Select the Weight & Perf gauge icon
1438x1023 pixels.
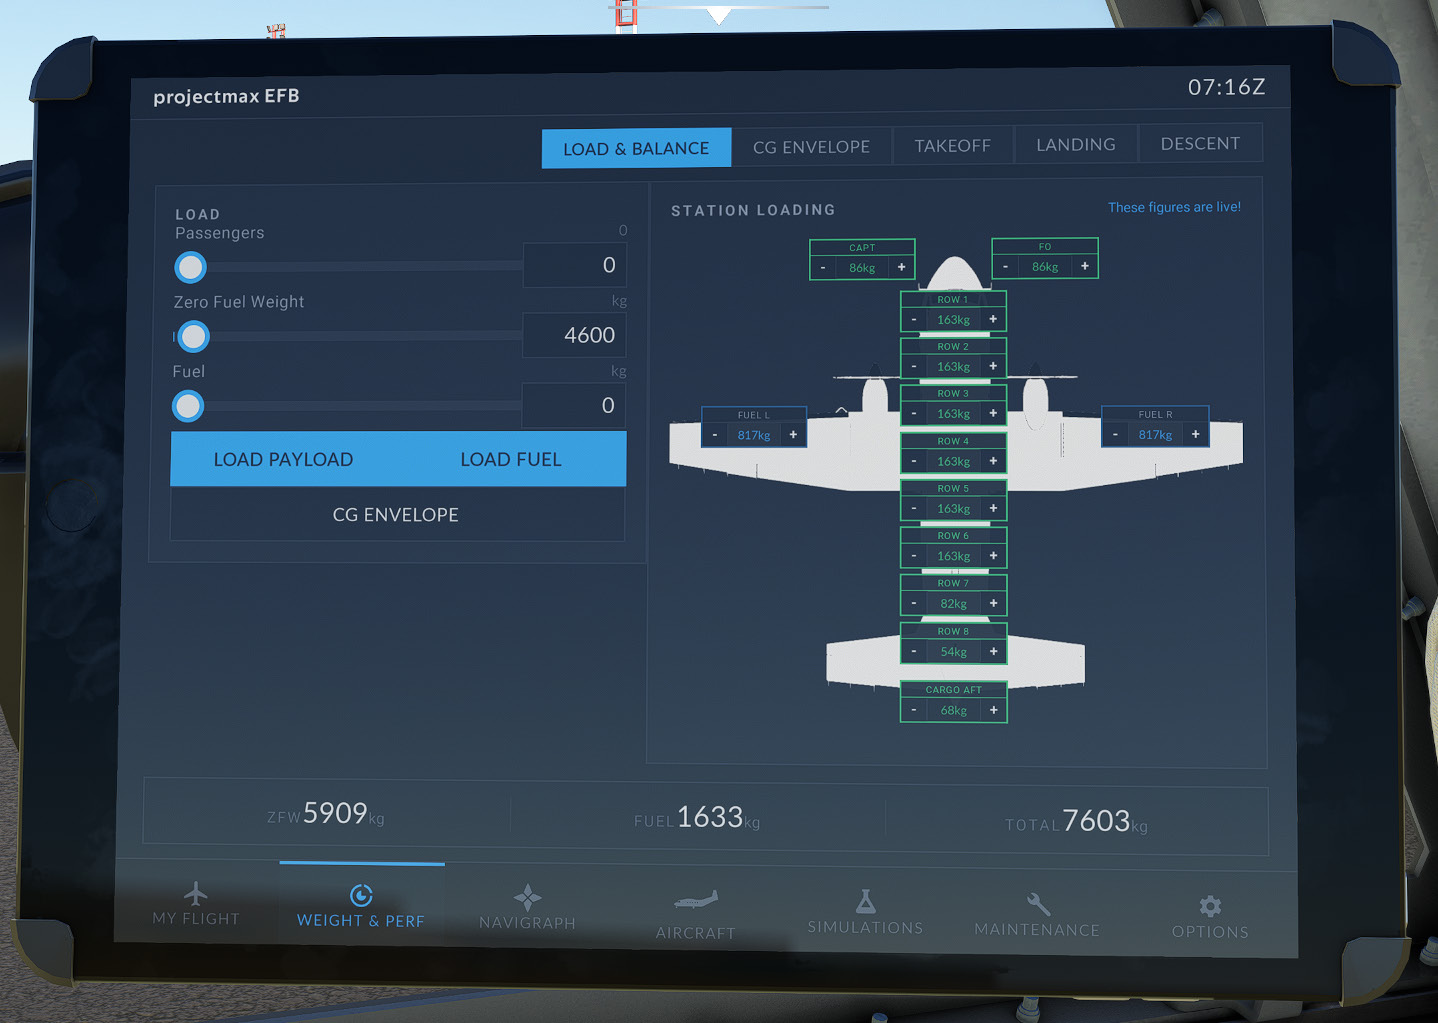pos(361,895)
